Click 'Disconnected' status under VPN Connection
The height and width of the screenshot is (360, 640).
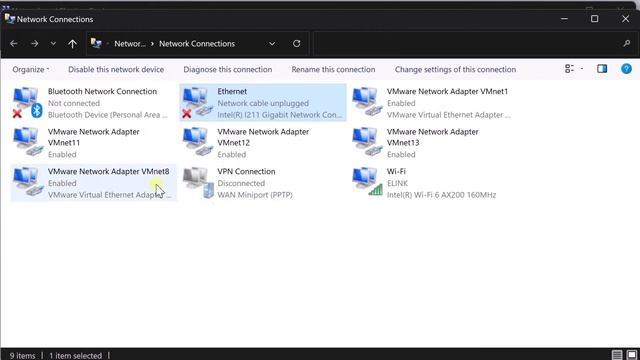tap(241, 183)
